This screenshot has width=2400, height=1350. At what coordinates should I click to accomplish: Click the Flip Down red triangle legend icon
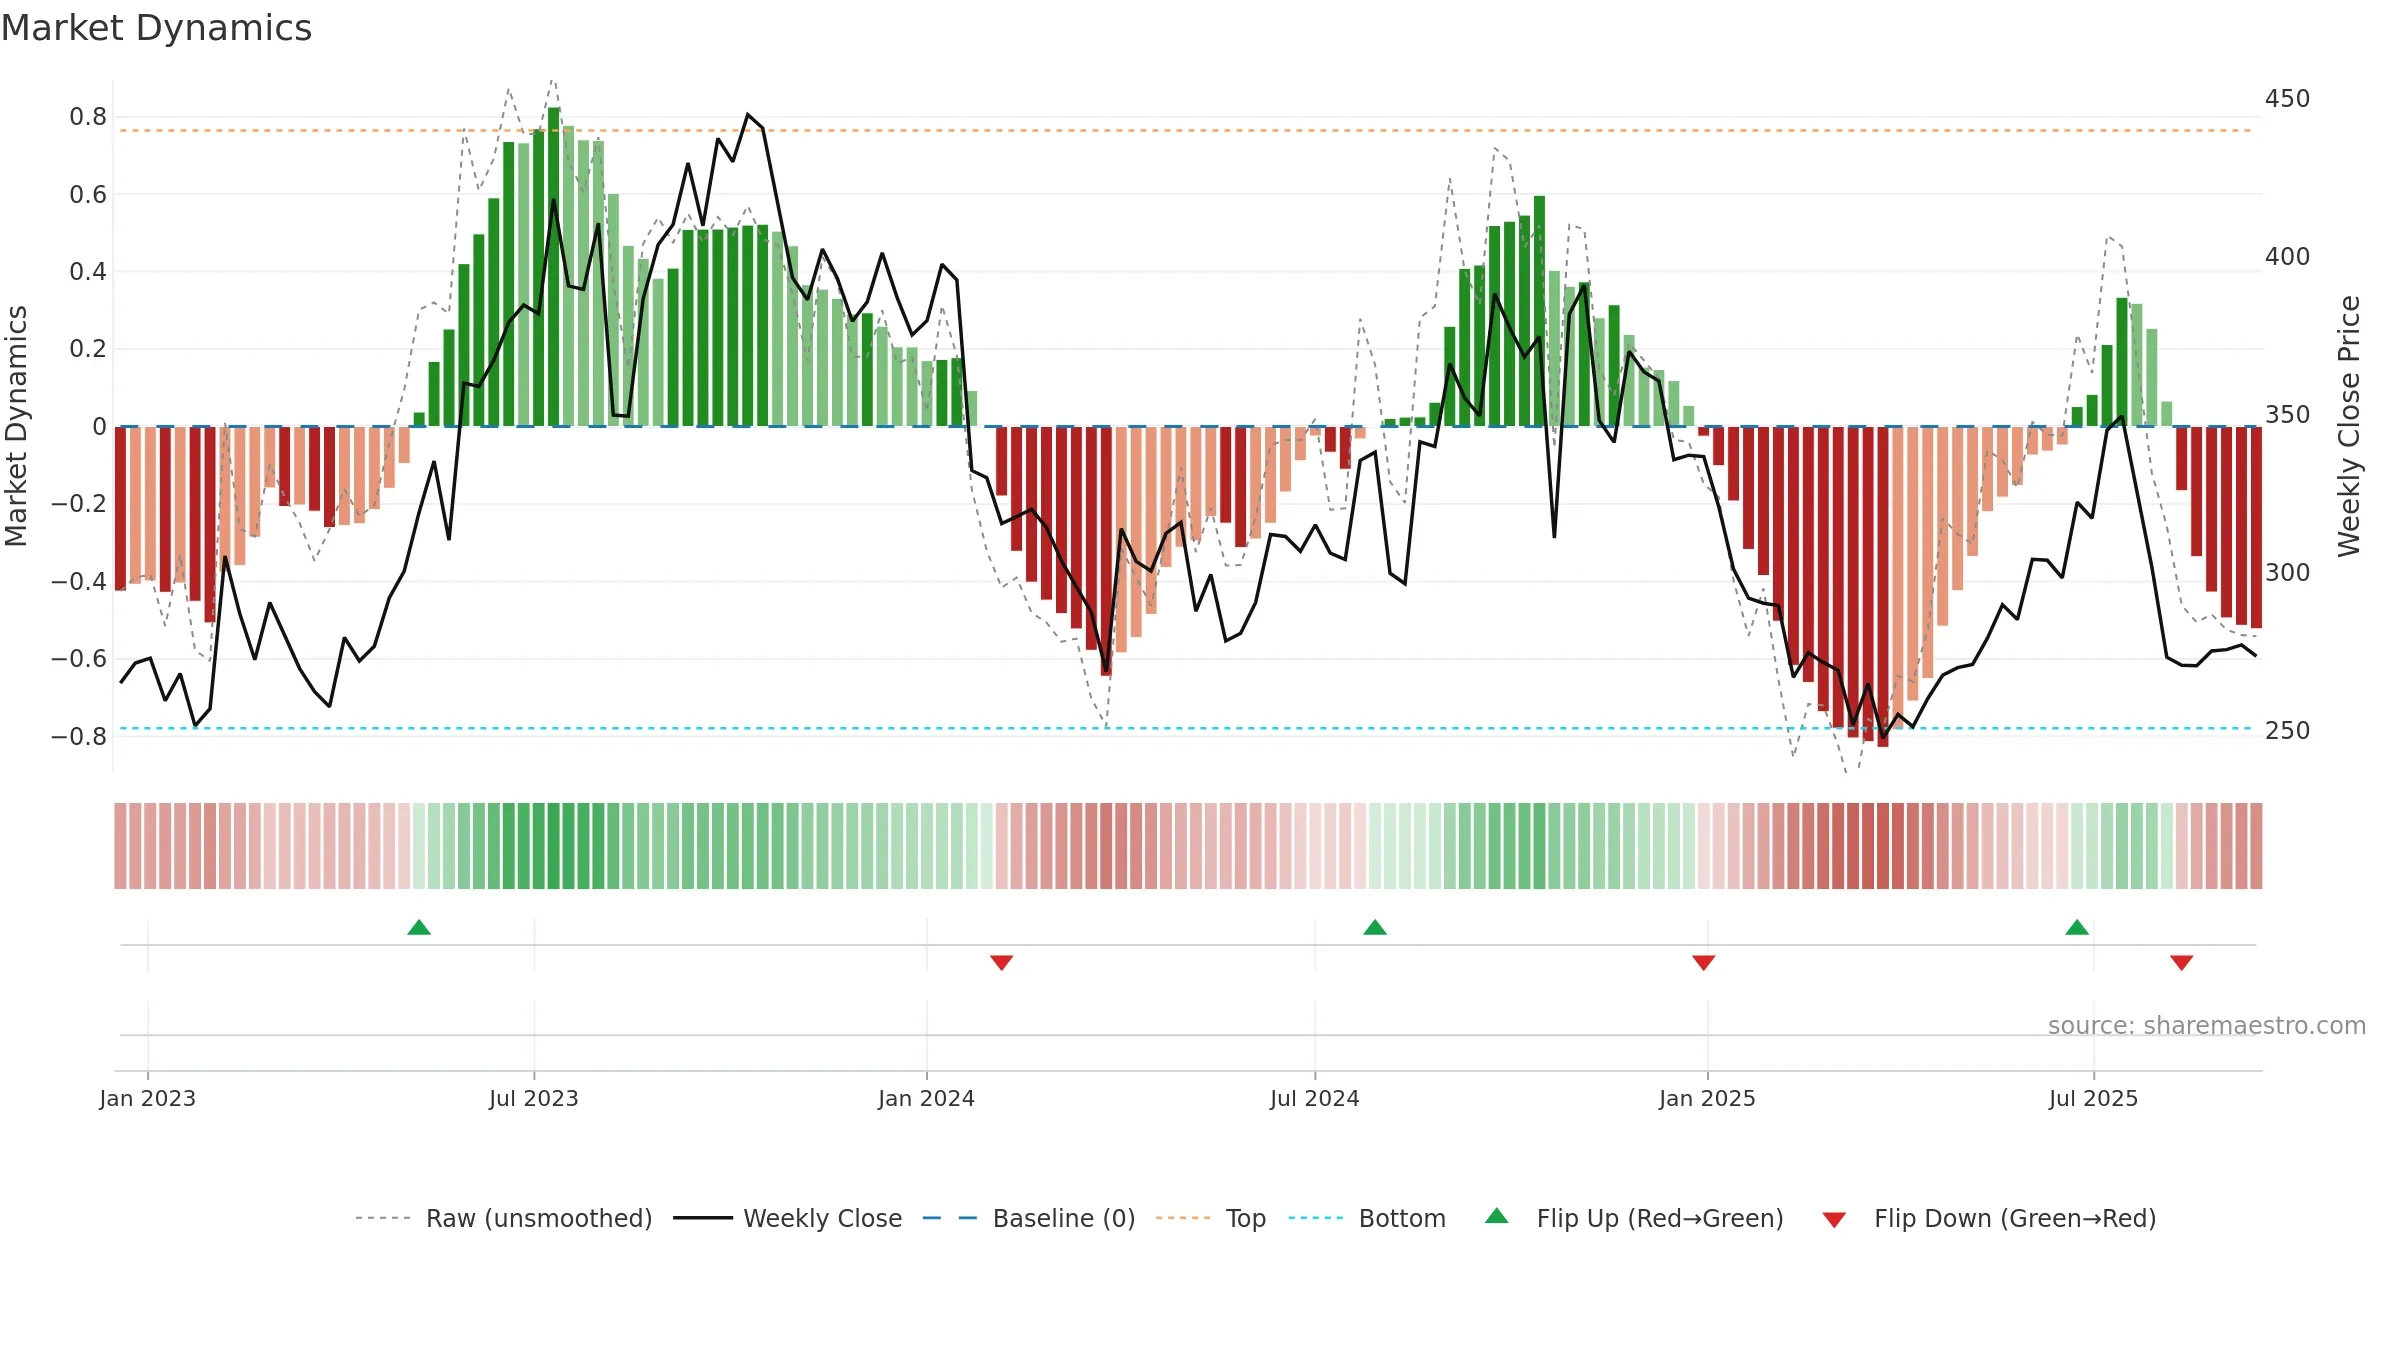click(1834, 1220)
